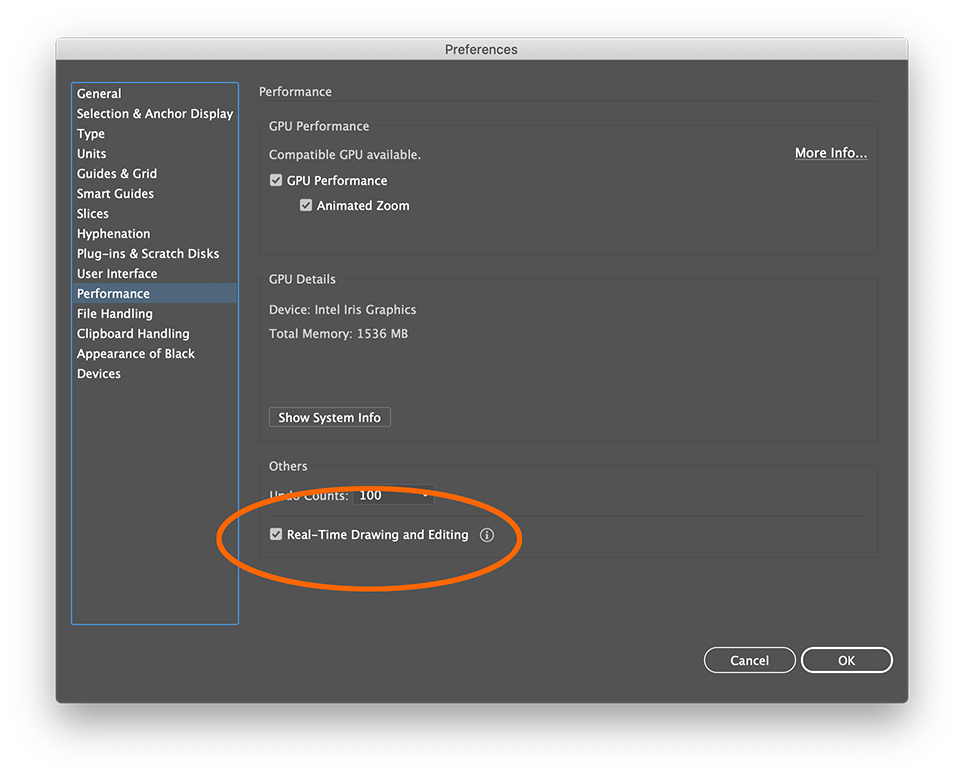Click the Cancel button

(749, 660)
